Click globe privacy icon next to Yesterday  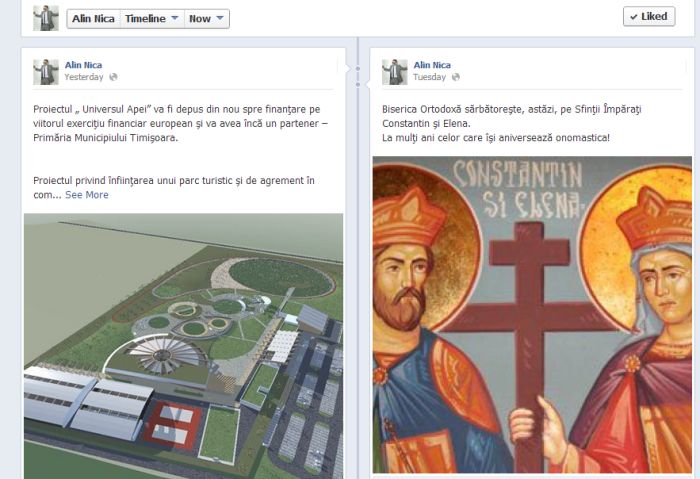pos(113,77)
